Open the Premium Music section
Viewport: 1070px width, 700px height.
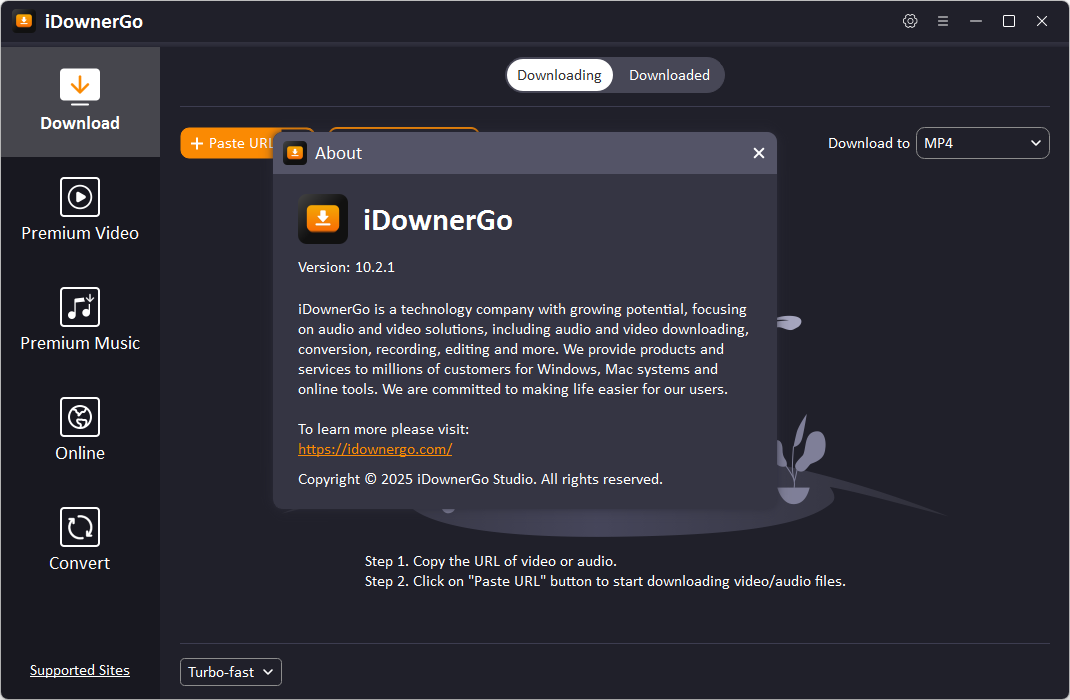[x=80, y=319]
